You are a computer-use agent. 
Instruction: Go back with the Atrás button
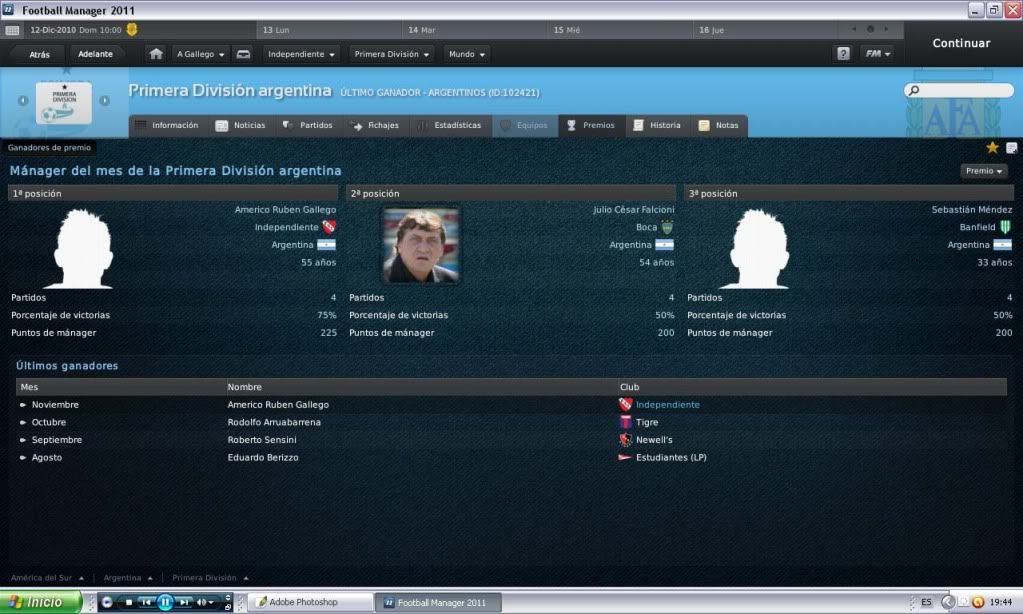[x=39, y=54]
